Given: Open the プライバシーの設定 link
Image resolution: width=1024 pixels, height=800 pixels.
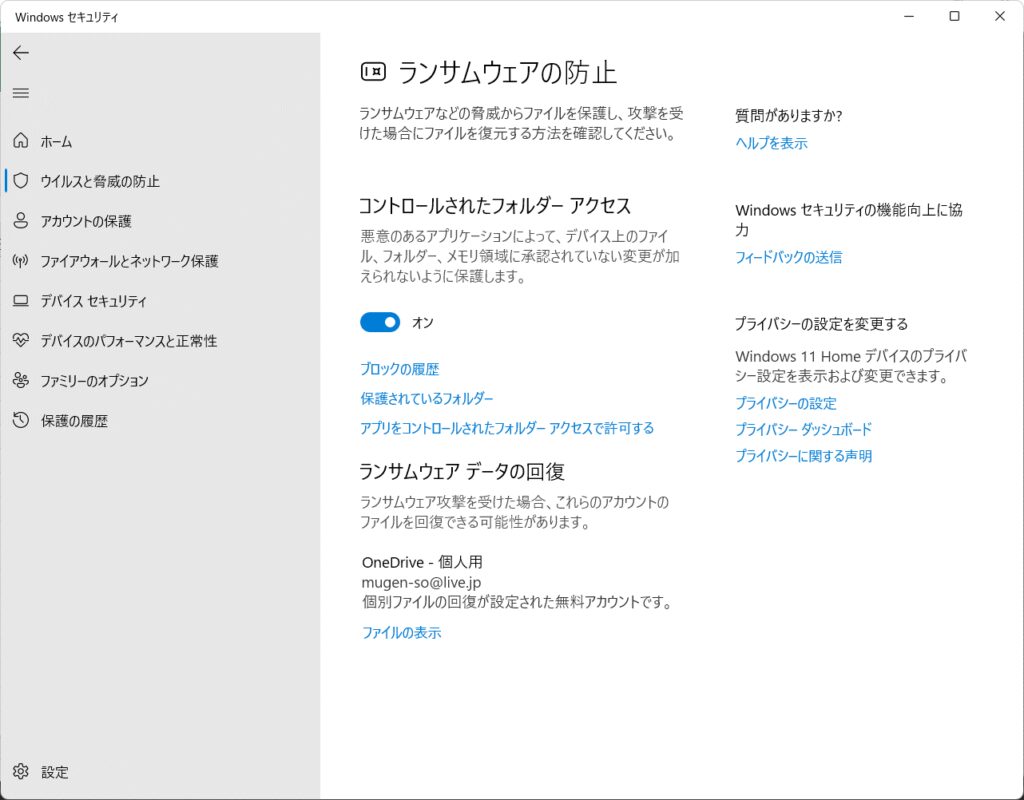Looking at the screenshot, I should point(786,403).
